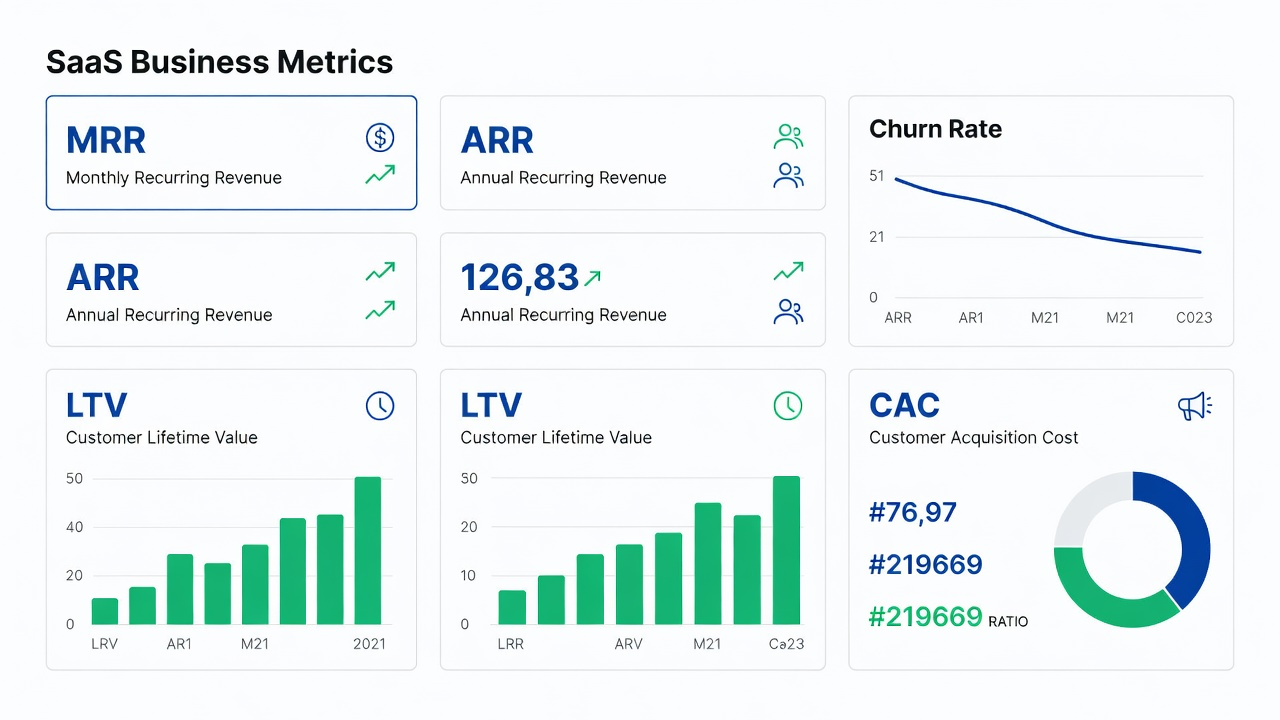
Task: Click the green clock icon in LTV card
Action: (x=788, y=405)
